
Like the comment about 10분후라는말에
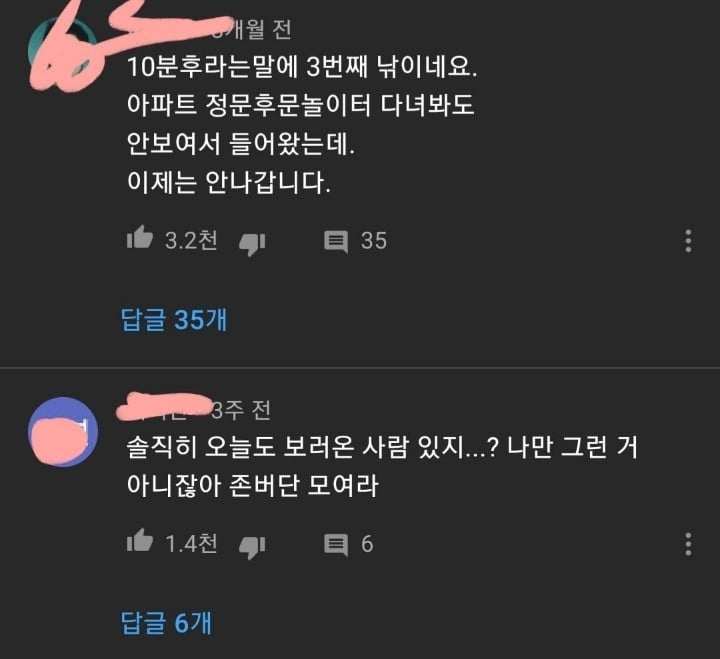pyautogui.click(x=140, y=238)
